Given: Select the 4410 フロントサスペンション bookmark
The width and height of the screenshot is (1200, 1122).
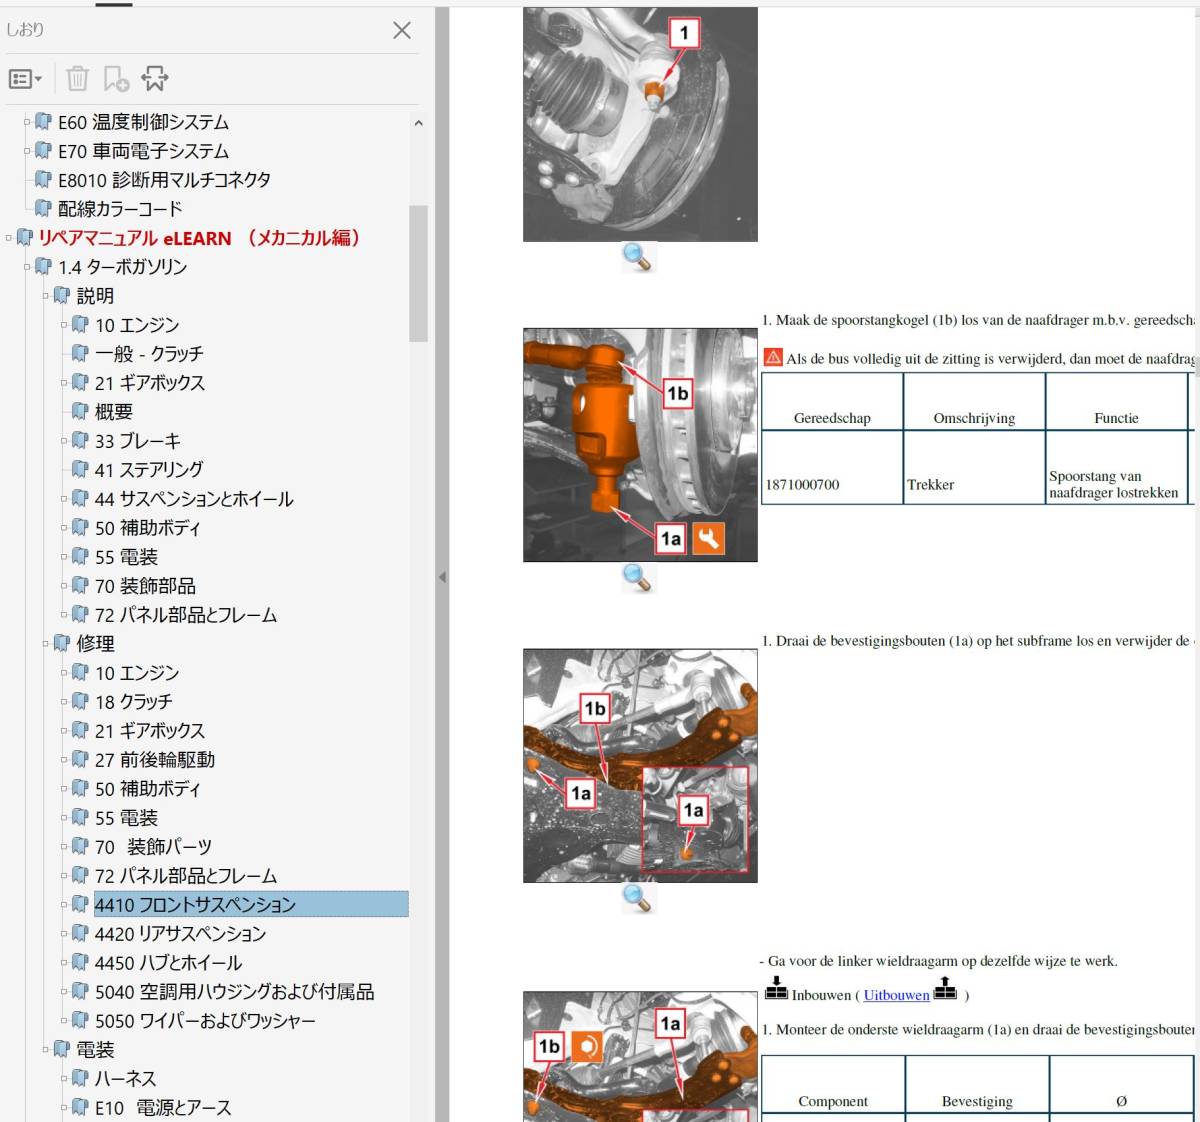Looking at the screenshot, I should [x=195, y=905].
